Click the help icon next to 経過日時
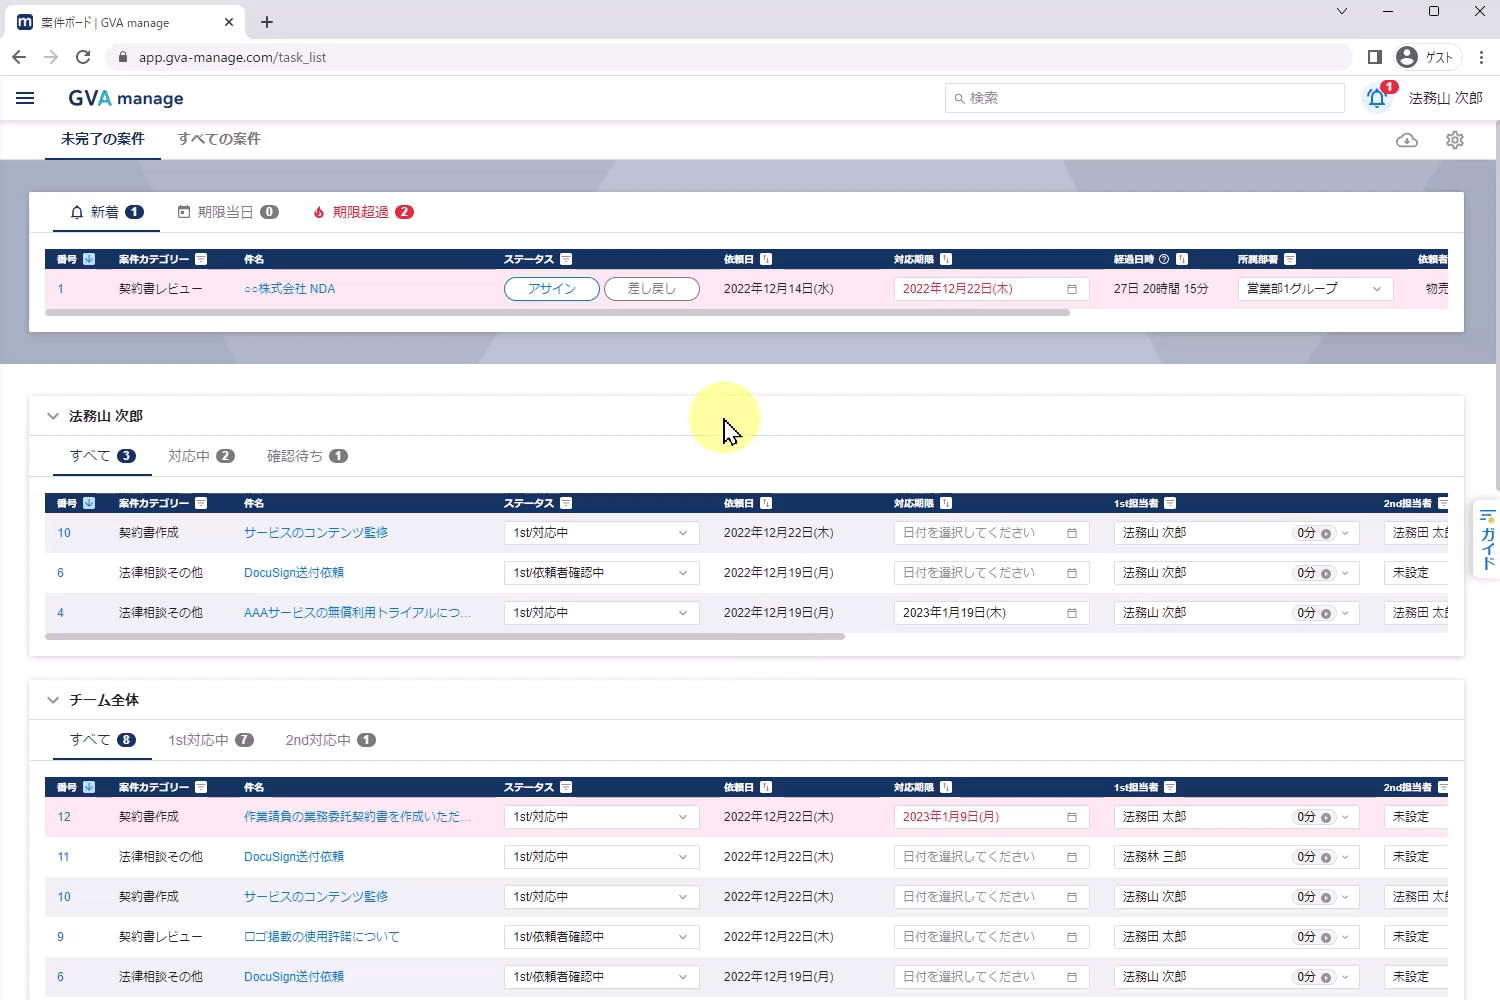This screenshot has height=1000, width=1500. (x=1164, y=259)
